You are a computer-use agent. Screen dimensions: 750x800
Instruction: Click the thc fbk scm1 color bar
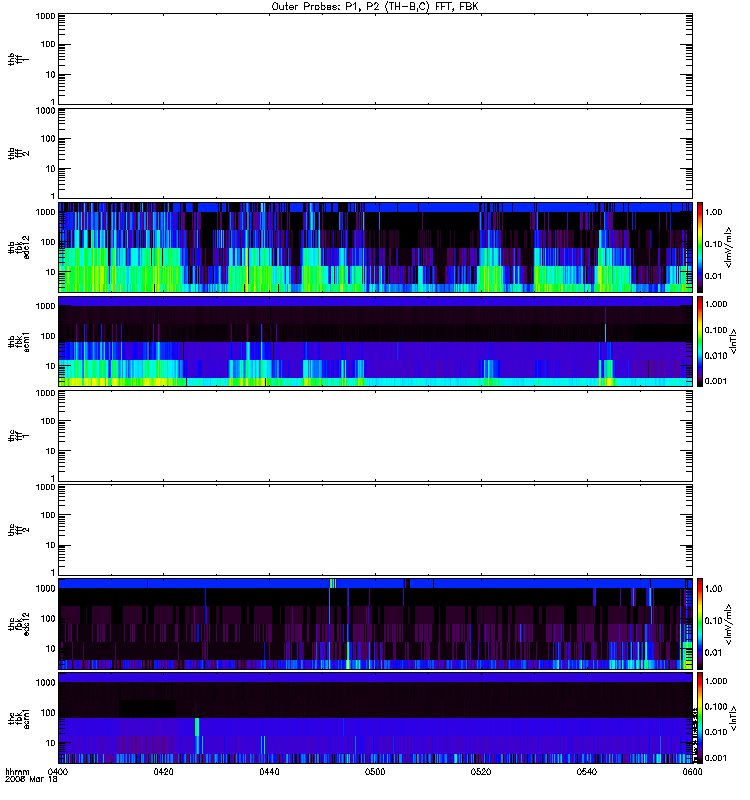coord(700,718)
